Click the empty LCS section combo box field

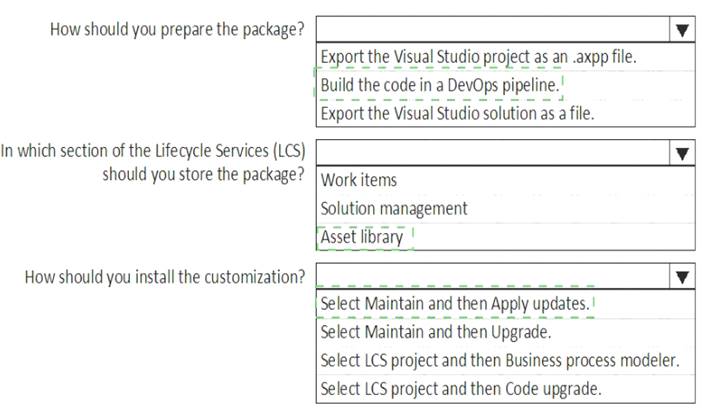(x=493, y=154)
